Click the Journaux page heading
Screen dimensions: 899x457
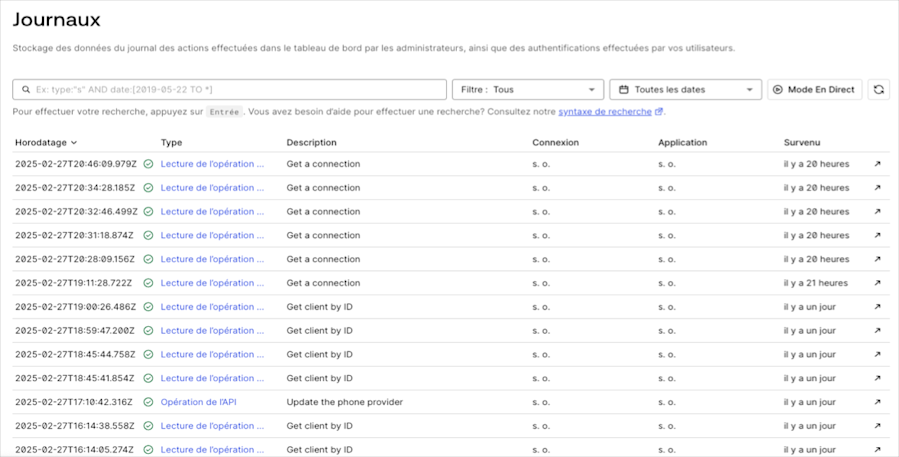pos(57,20)
